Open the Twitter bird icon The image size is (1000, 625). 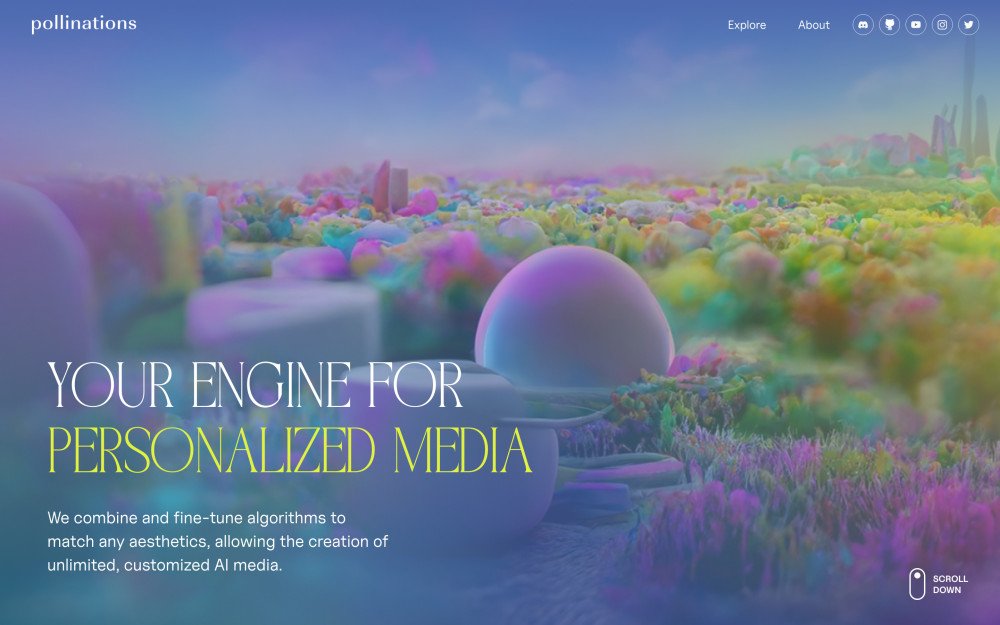[x=968, y=25]
